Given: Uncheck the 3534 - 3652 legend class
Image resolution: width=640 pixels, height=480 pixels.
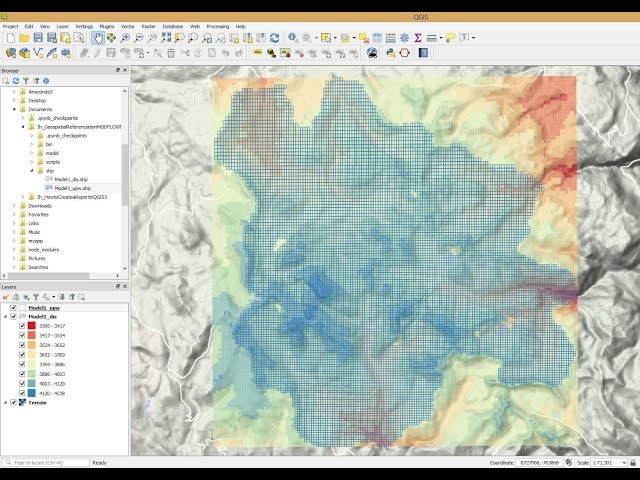Looking at the screenshot, I should pos(22,345).
